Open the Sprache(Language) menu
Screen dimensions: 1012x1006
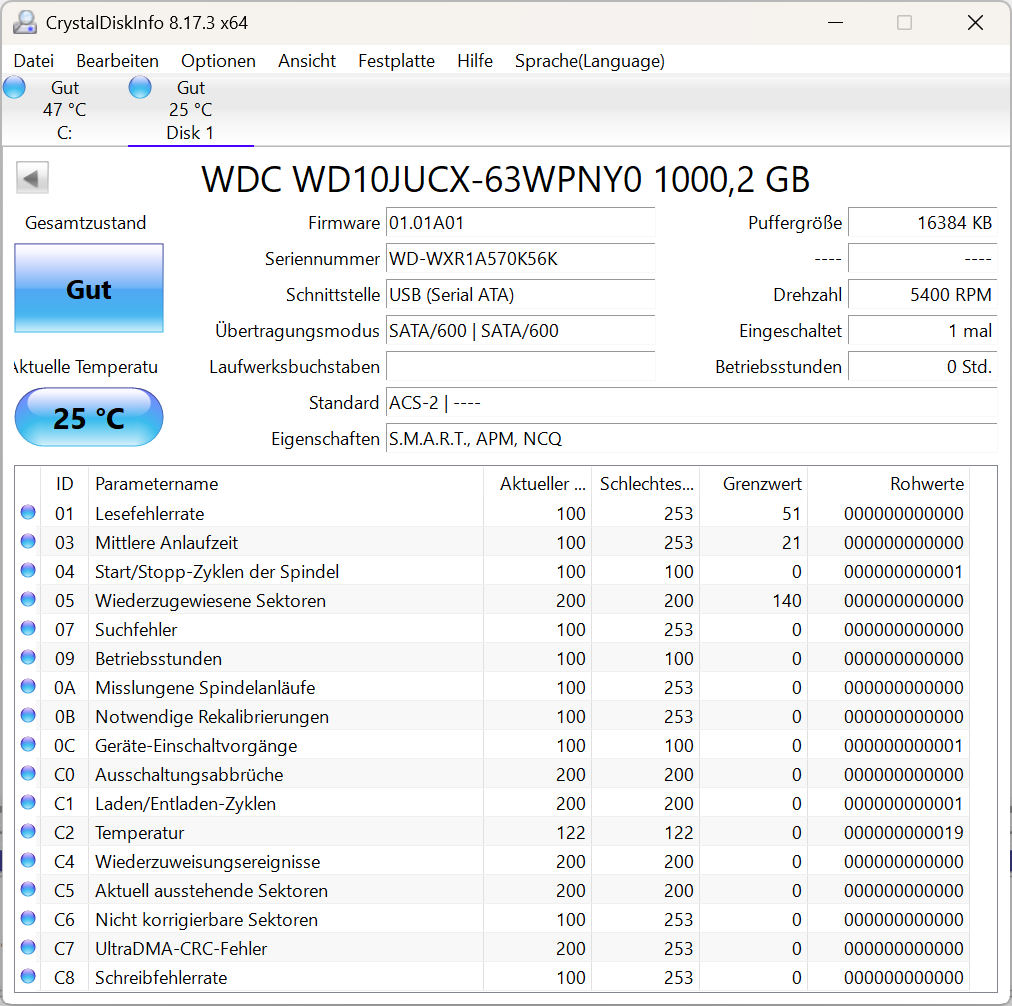(x=590, y=61)
